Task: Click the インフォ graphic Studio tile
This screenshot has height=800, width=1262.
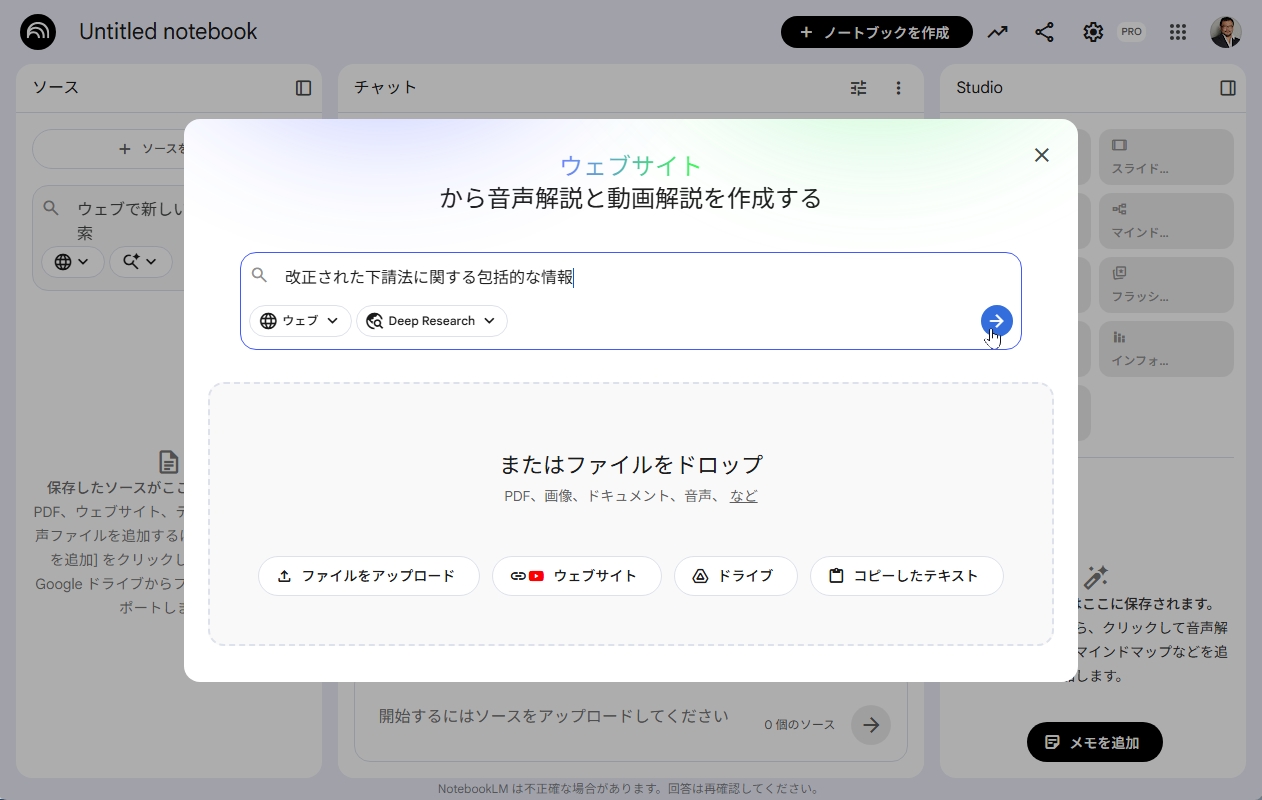Action: [x=1167, y=349]
